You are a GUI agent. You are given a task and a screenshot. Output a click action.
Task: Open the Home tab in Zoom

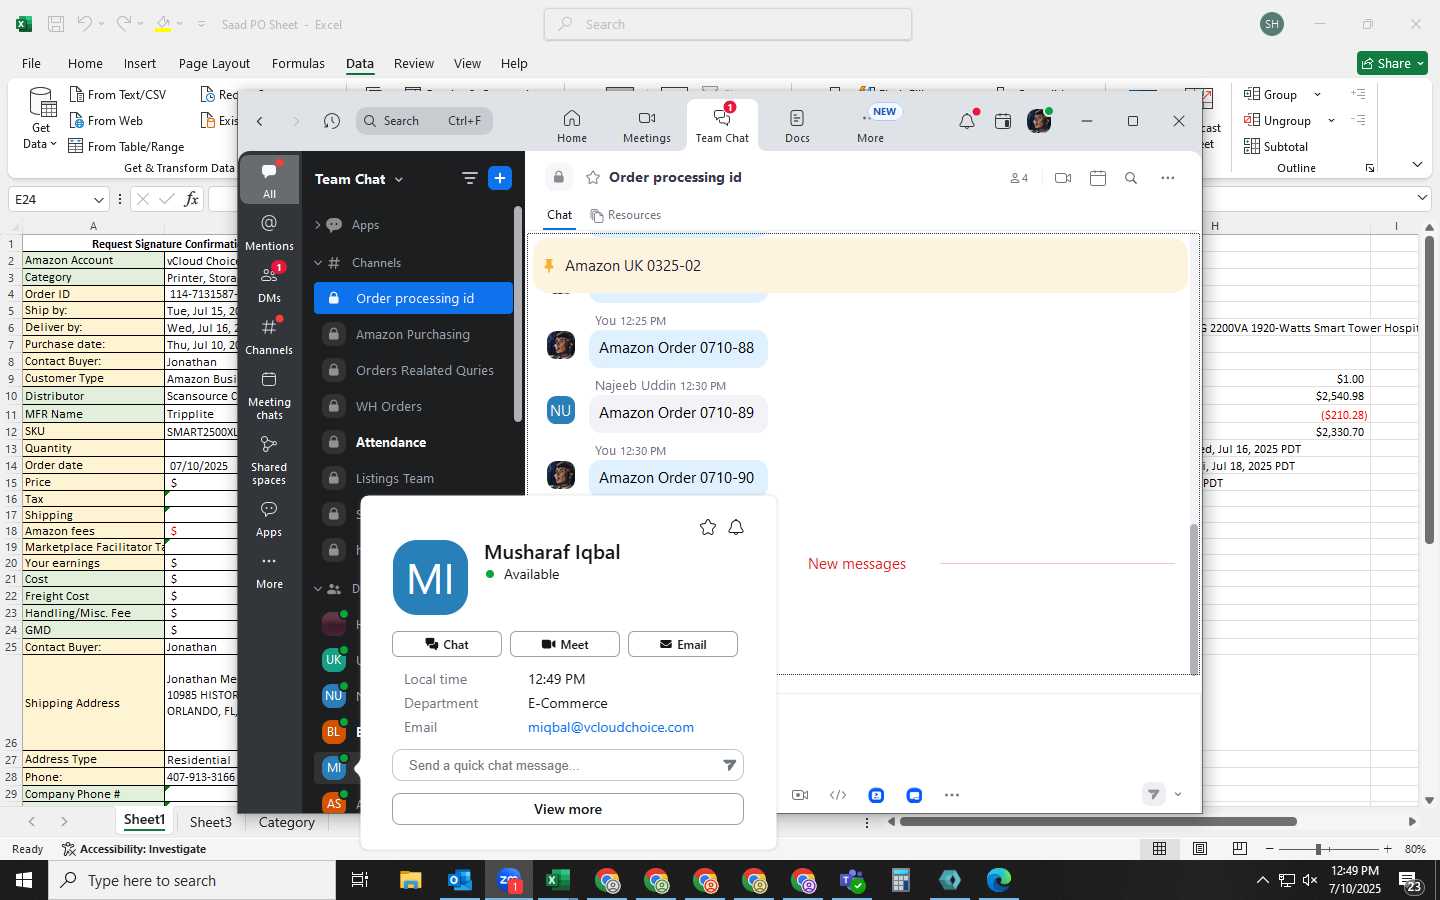tap(571, 126)
